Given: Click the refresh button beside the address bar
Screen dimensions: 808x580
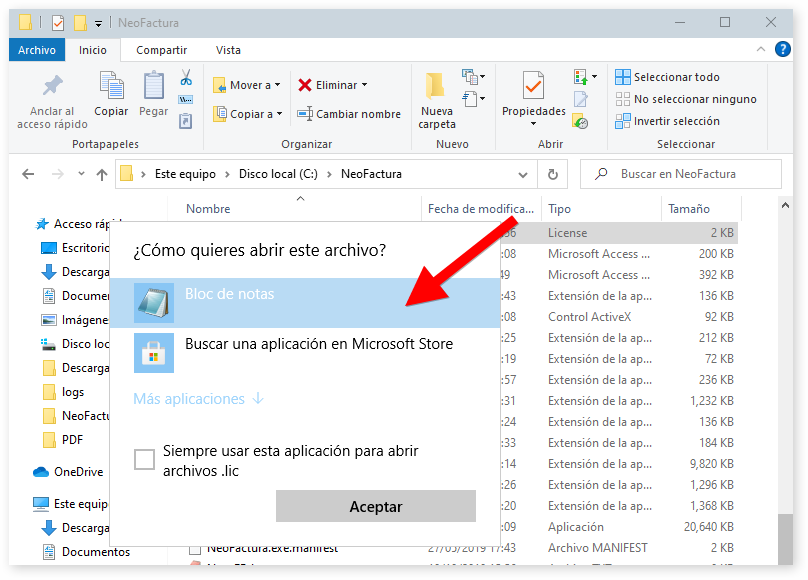Looking at the screenshot, I should coord(552,174).
